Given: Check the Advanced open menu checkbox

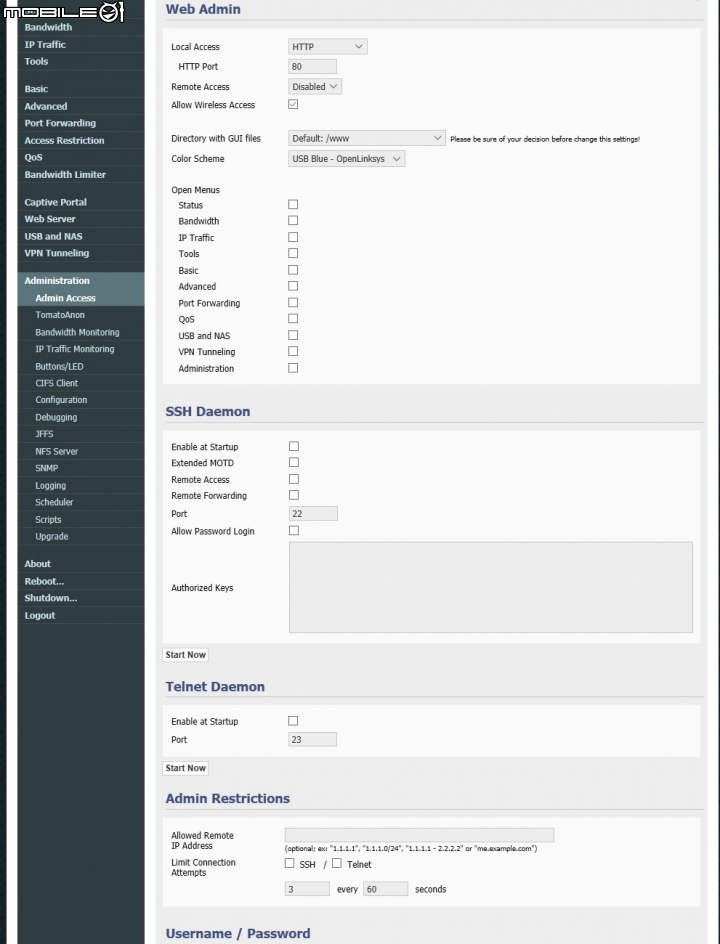Looking at the screenshot, I should [293, 286].
